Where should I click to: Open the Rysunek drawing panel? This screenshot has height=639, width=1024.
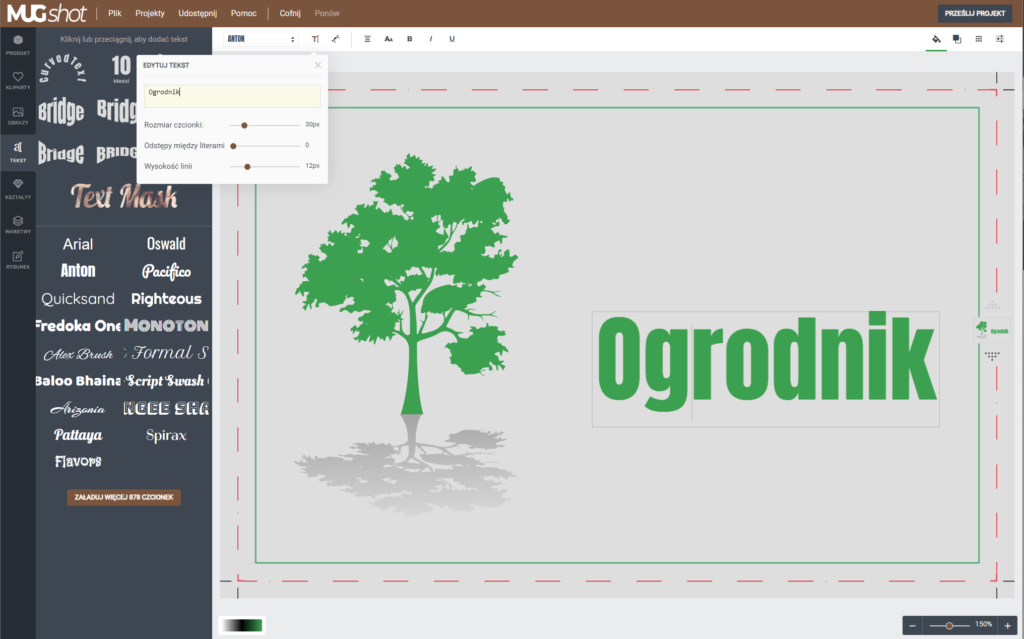point(18,259)
